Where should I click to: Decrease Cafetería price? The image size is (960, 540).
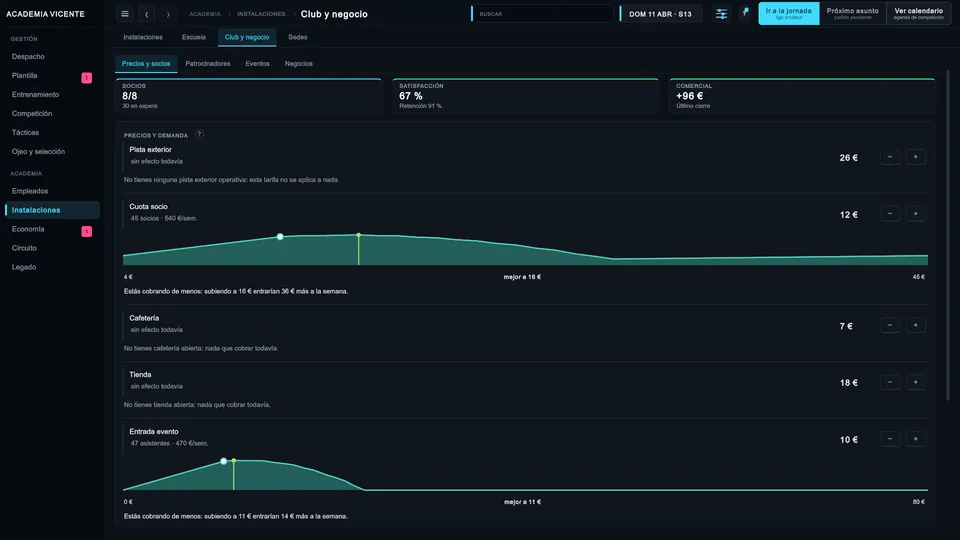click(x=890, y=326)
